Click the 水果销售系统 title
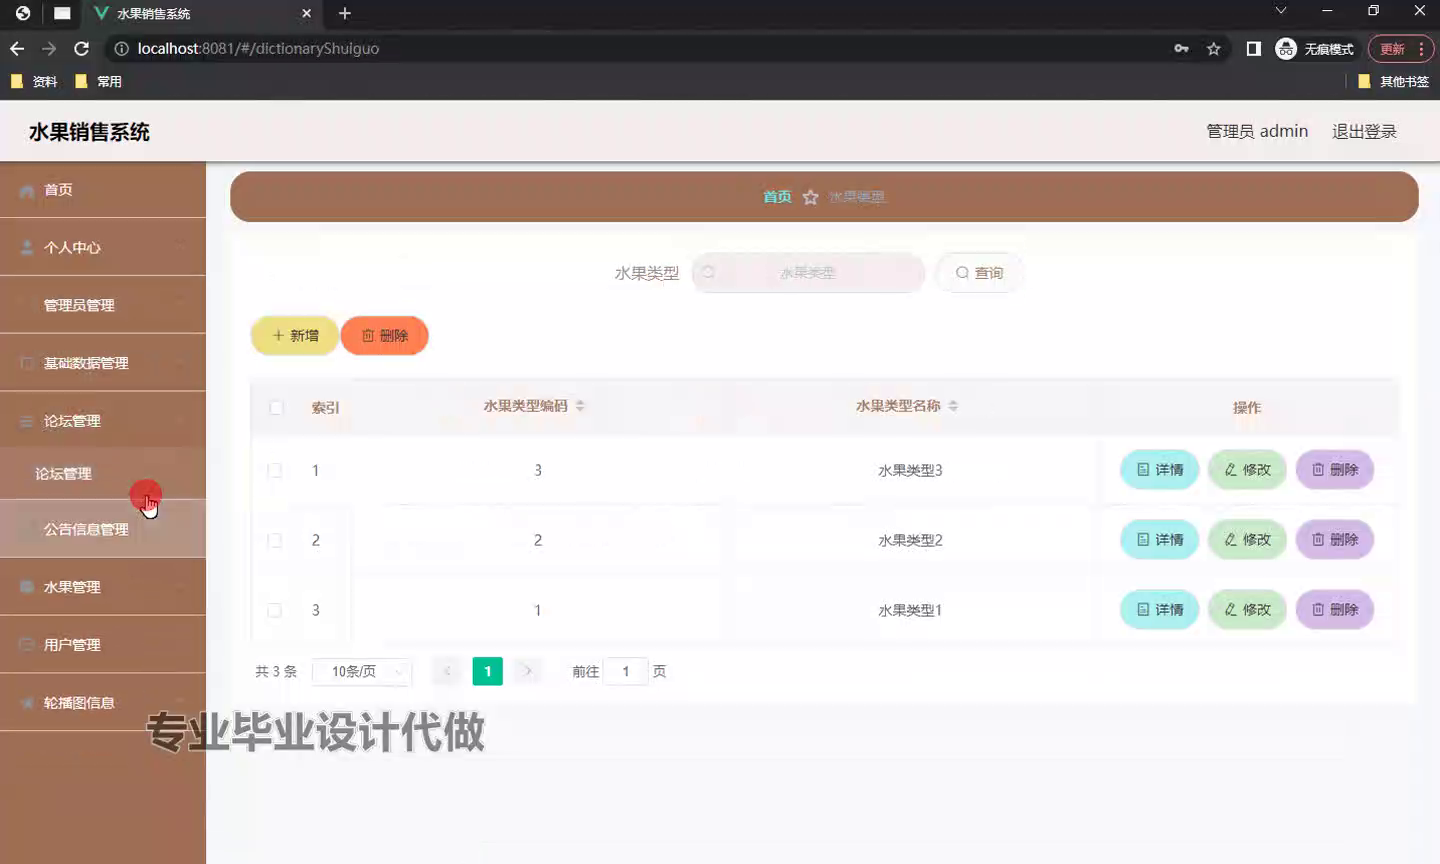 pos(89,132)
